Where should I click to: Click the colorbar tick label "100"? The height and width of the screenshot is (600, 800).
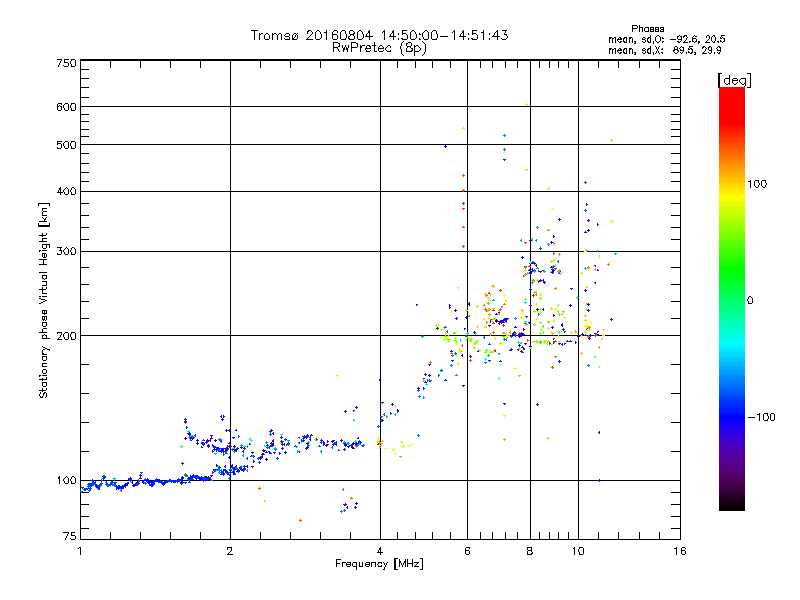(757, 184)
